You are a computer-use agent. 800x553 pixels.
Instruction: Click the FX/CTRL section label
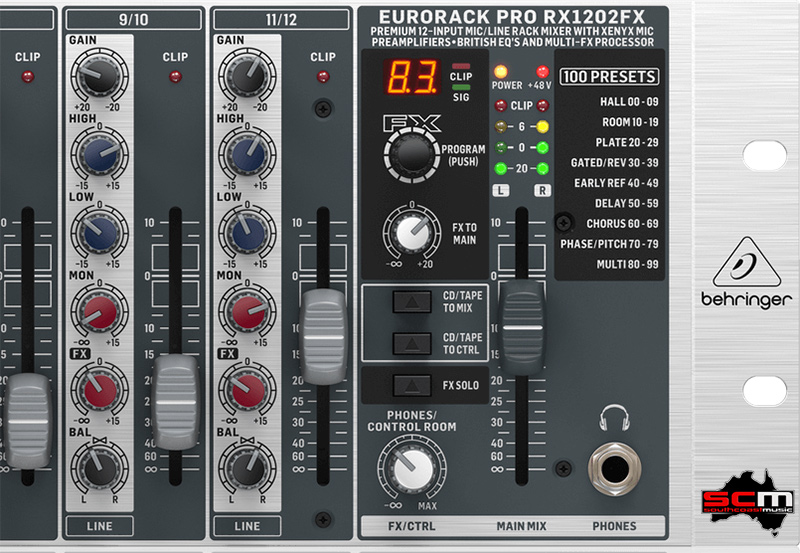[x=412, y=526]
